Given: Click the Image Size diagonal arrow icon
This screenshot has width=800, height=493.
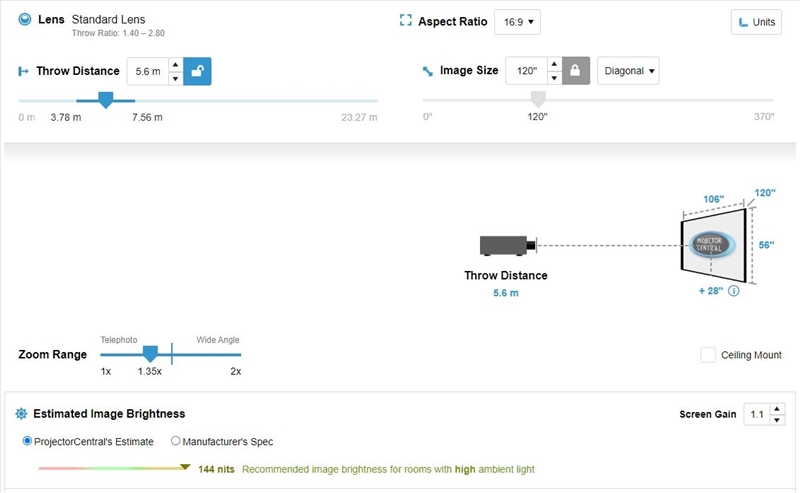Looking at the screenshot, I should [428, 71].
